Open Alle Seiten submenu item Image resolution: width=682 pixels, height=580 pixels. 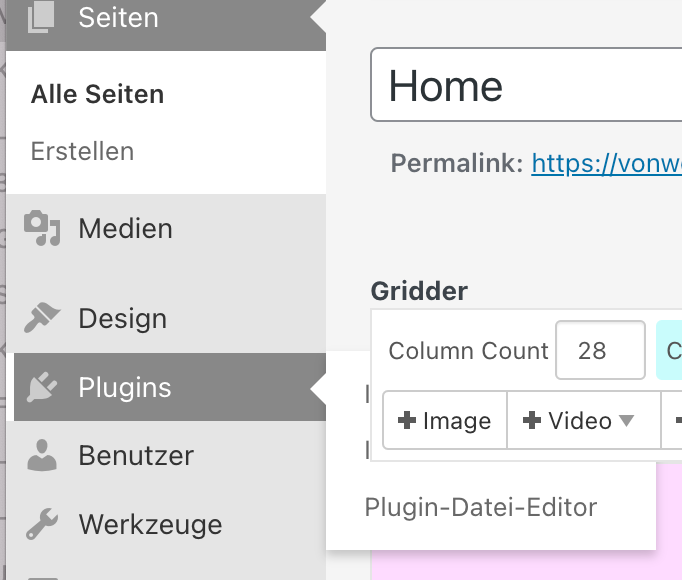pyautogui.click(x=97, y=95)
